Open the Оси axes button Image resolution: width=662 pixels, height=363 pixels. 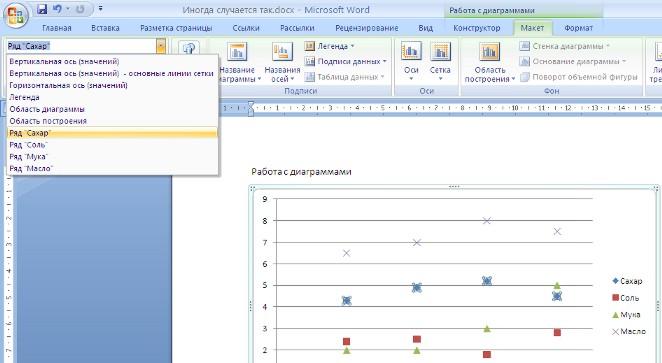click(411, 62)
